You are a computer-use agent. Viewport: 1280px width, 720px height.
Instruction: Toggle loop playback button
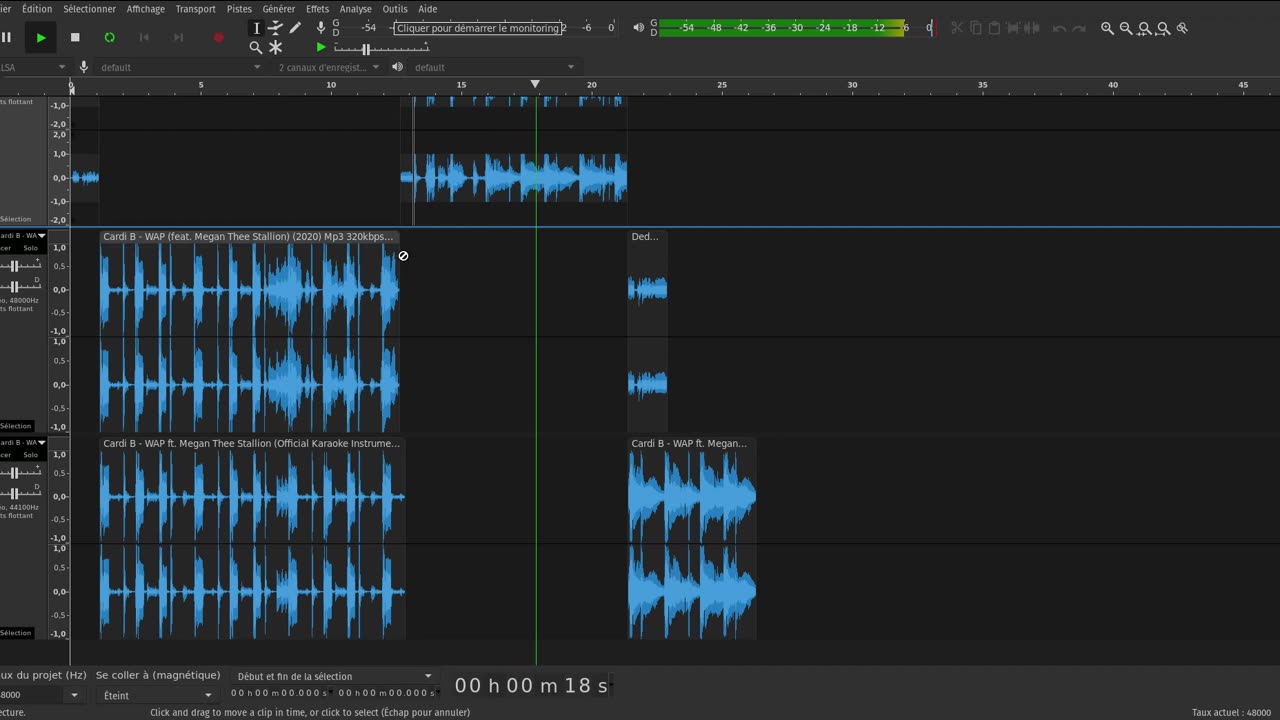coord(109,37)
